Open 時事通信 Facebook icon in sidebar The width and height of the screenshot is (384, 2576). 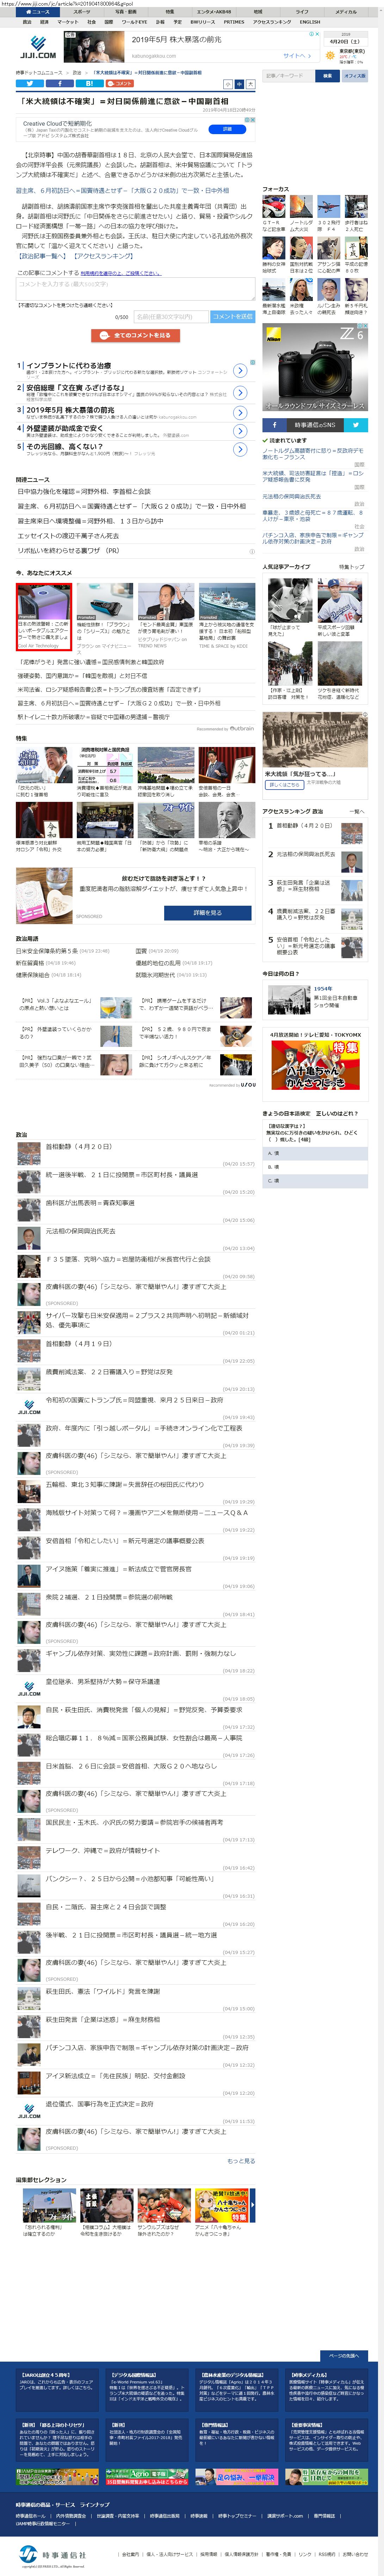pos(276,424)
